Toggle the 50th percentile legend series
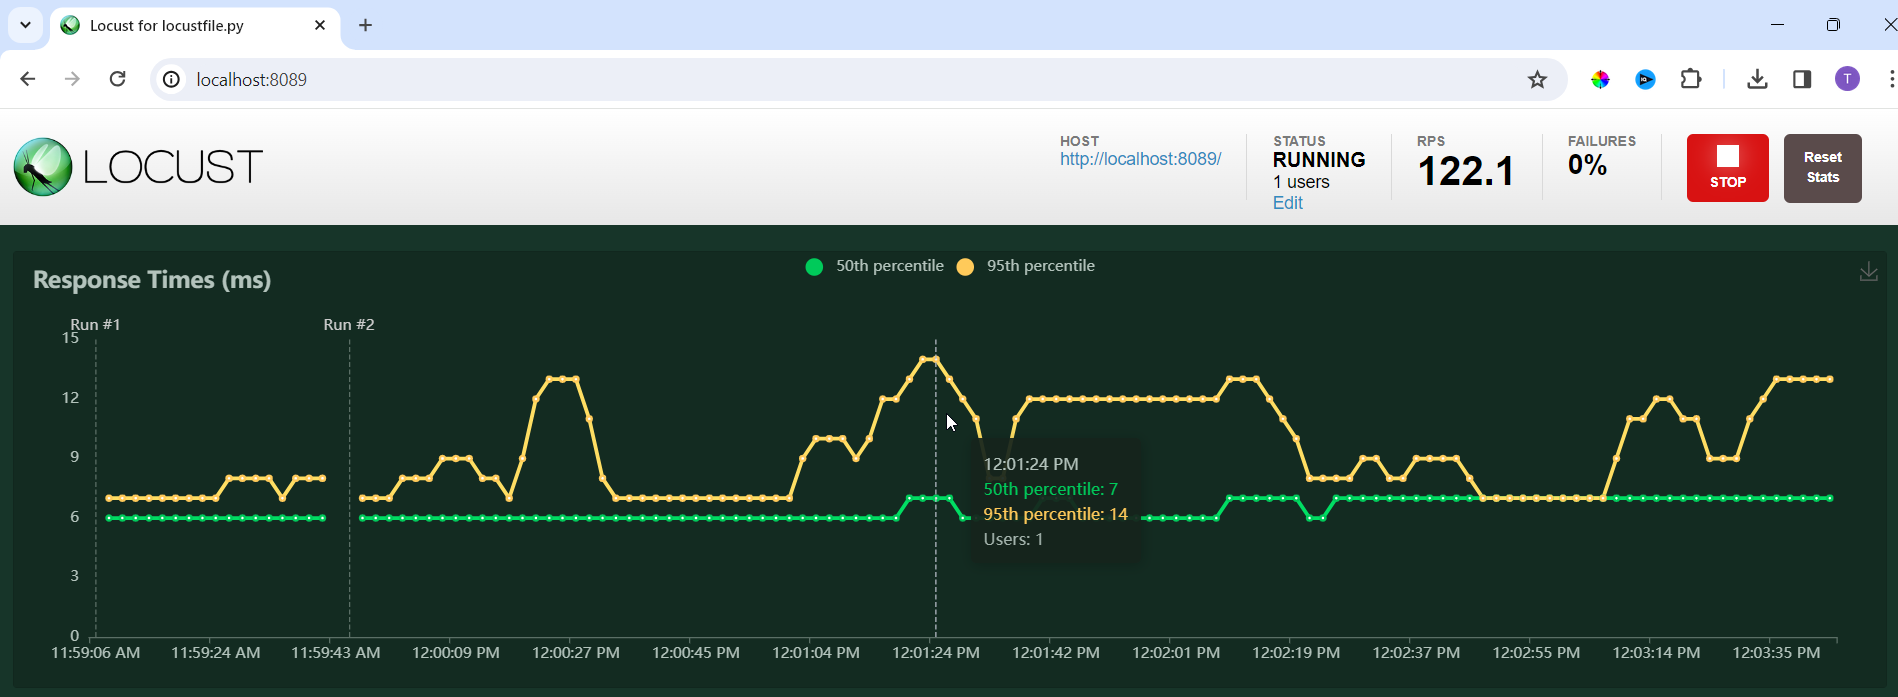This screenshot has width=1898, height=697. (x=874, y=266)
